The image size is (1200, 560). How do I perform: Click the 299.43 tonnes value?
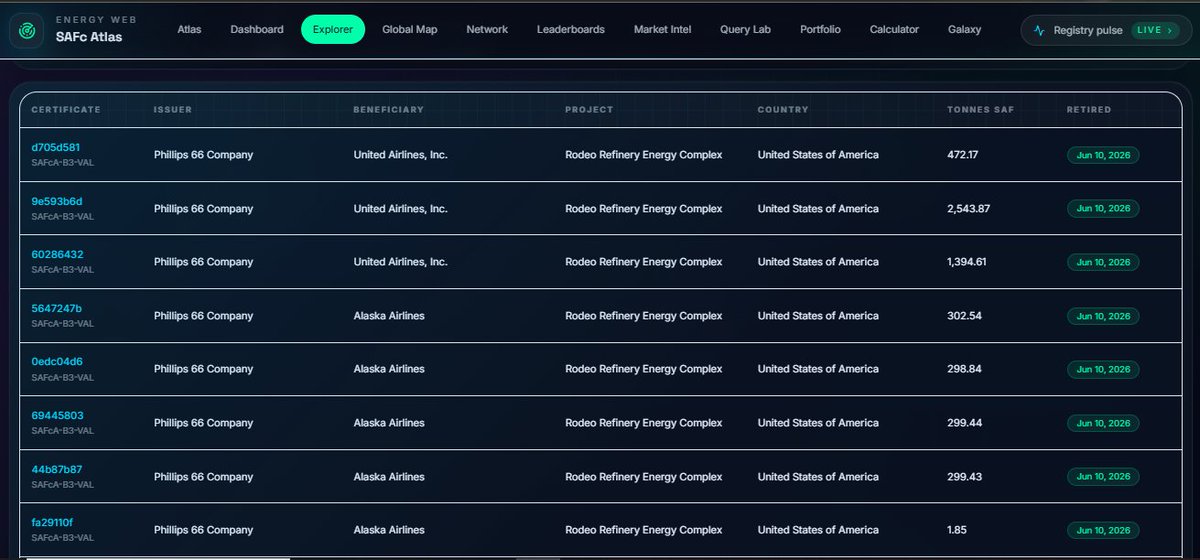pyautogui.click(x=965, y=477)
